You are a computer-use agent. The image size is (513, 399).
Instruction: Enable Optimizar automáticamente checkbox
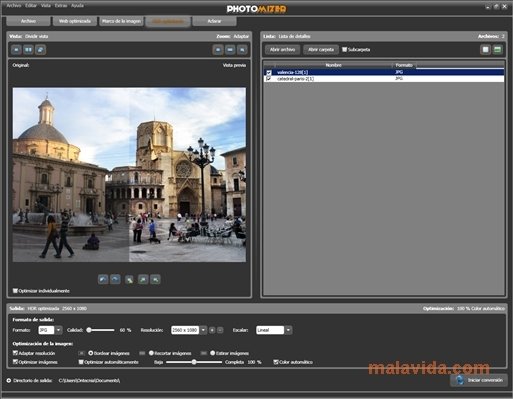81,362
